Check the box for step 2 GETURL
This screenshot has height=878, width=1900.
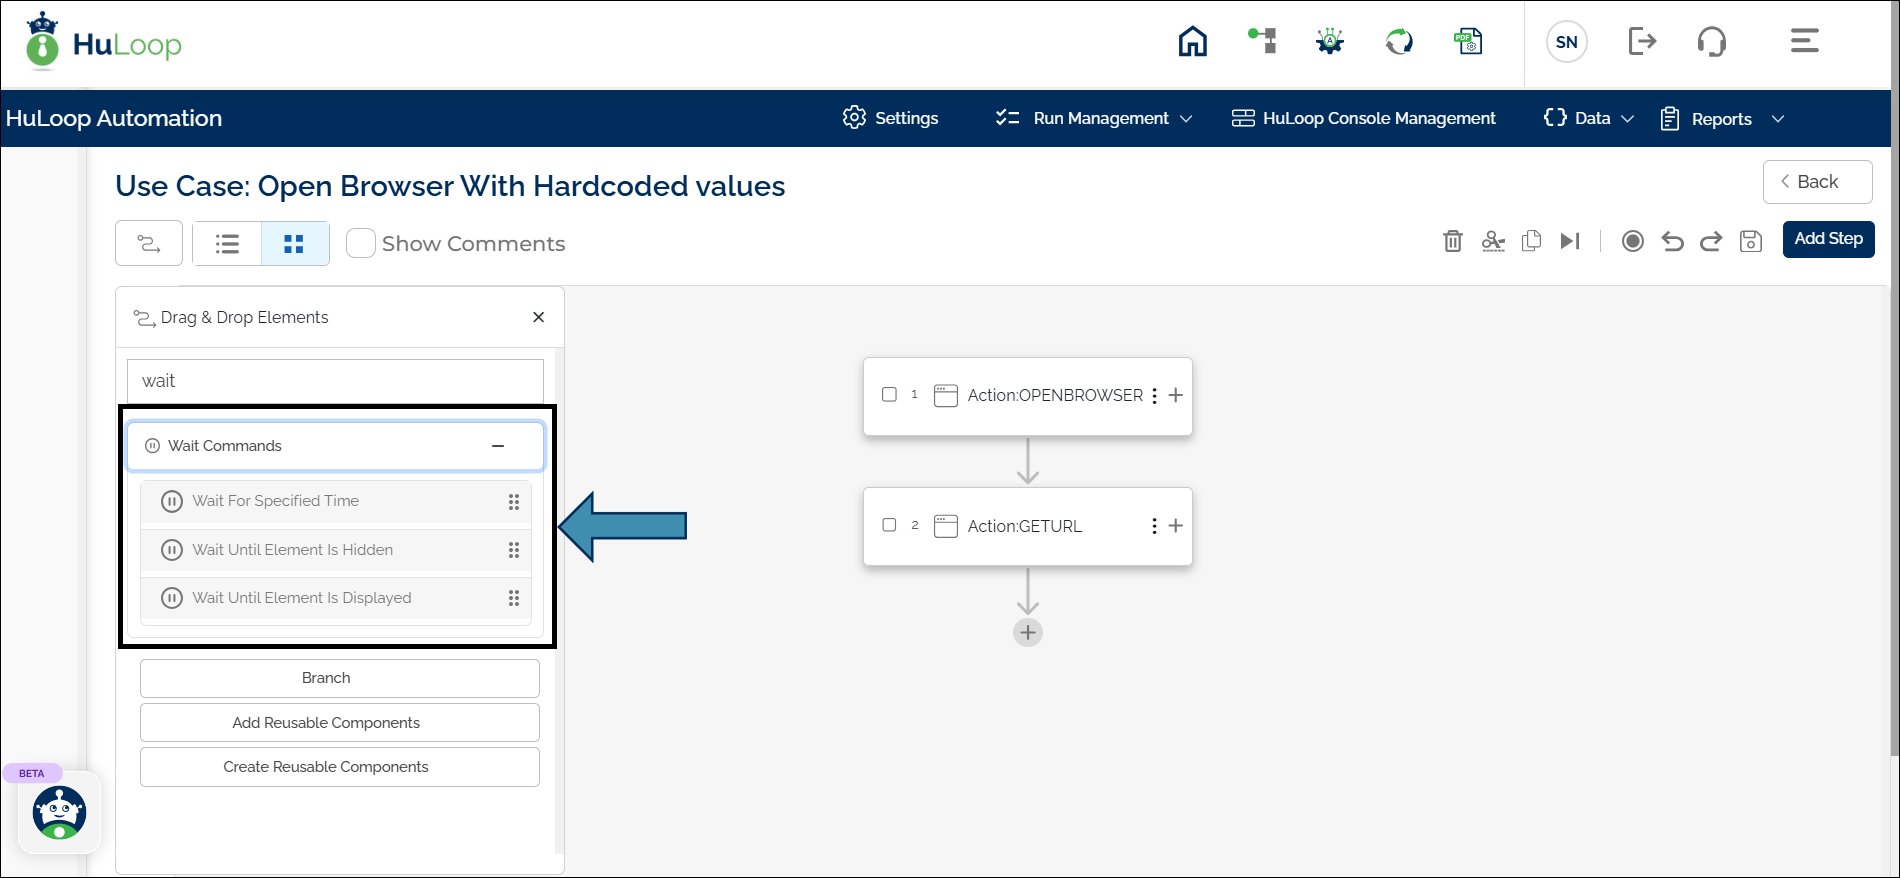coord(889,525)
